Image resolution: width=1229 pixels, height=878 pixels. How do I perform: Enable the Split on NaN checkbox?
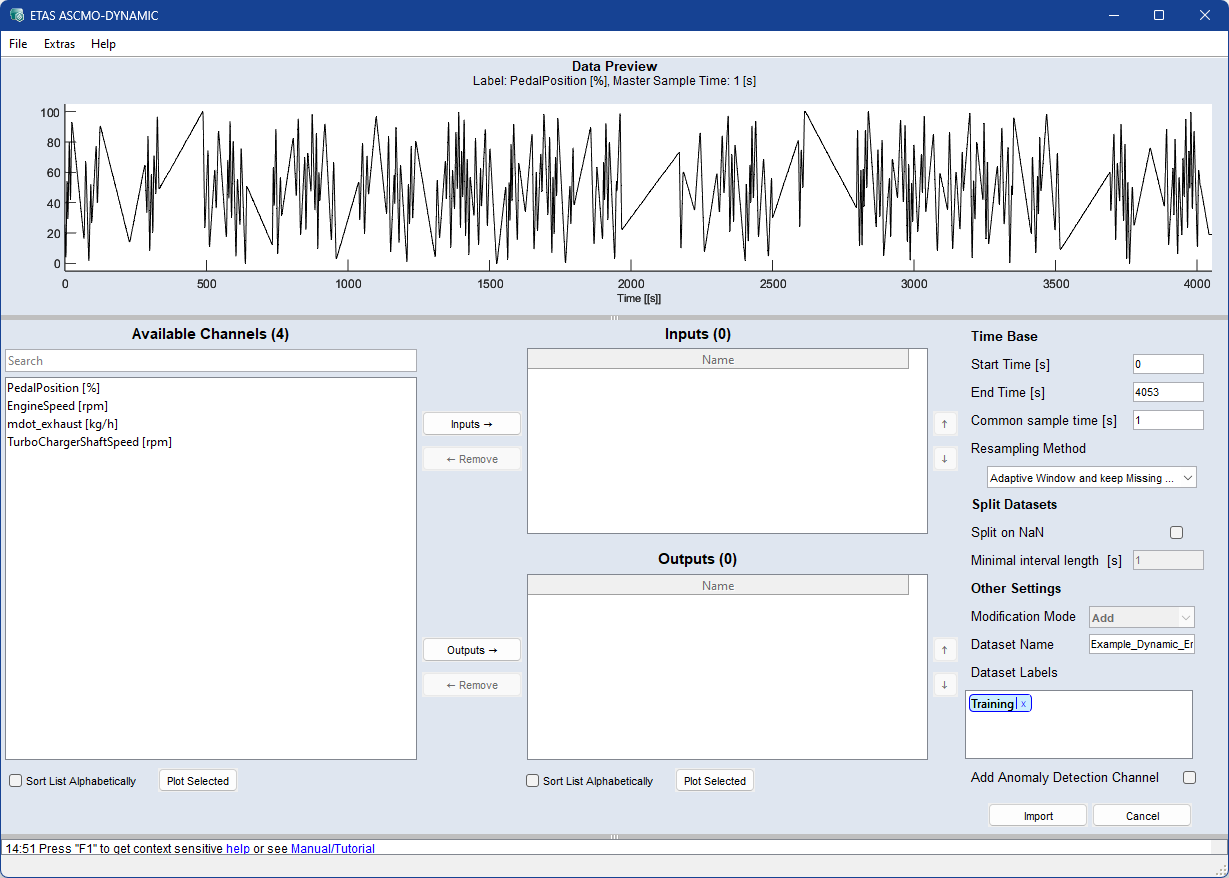(x=1176, y=533)
